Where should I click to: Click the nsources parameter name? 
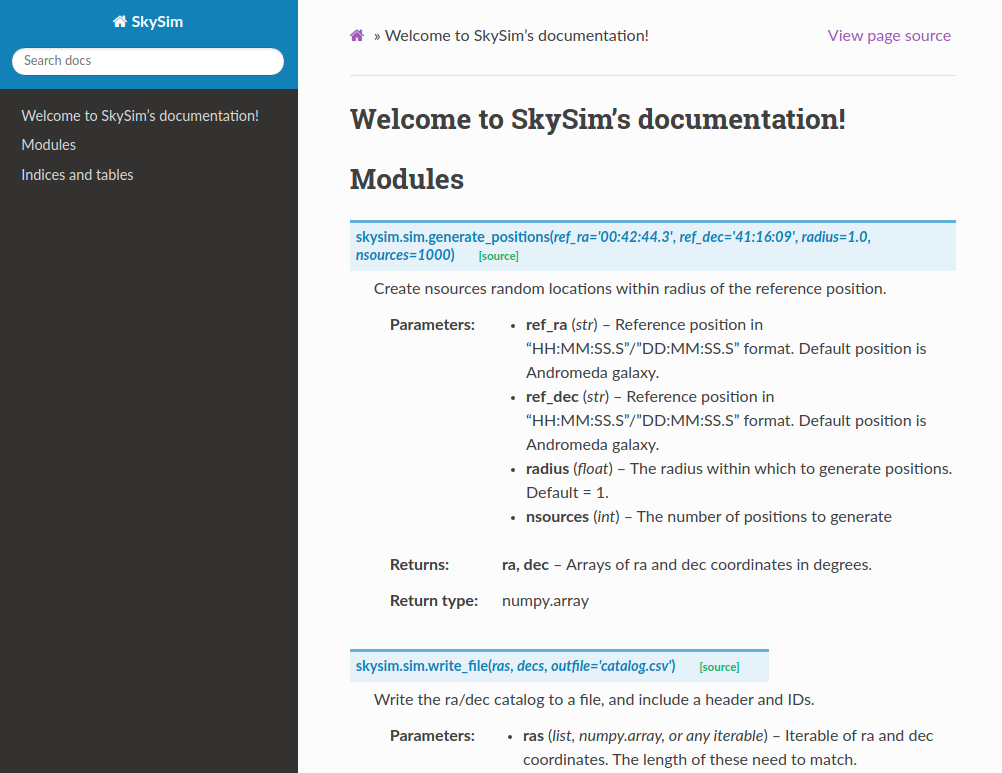point(557,516)
